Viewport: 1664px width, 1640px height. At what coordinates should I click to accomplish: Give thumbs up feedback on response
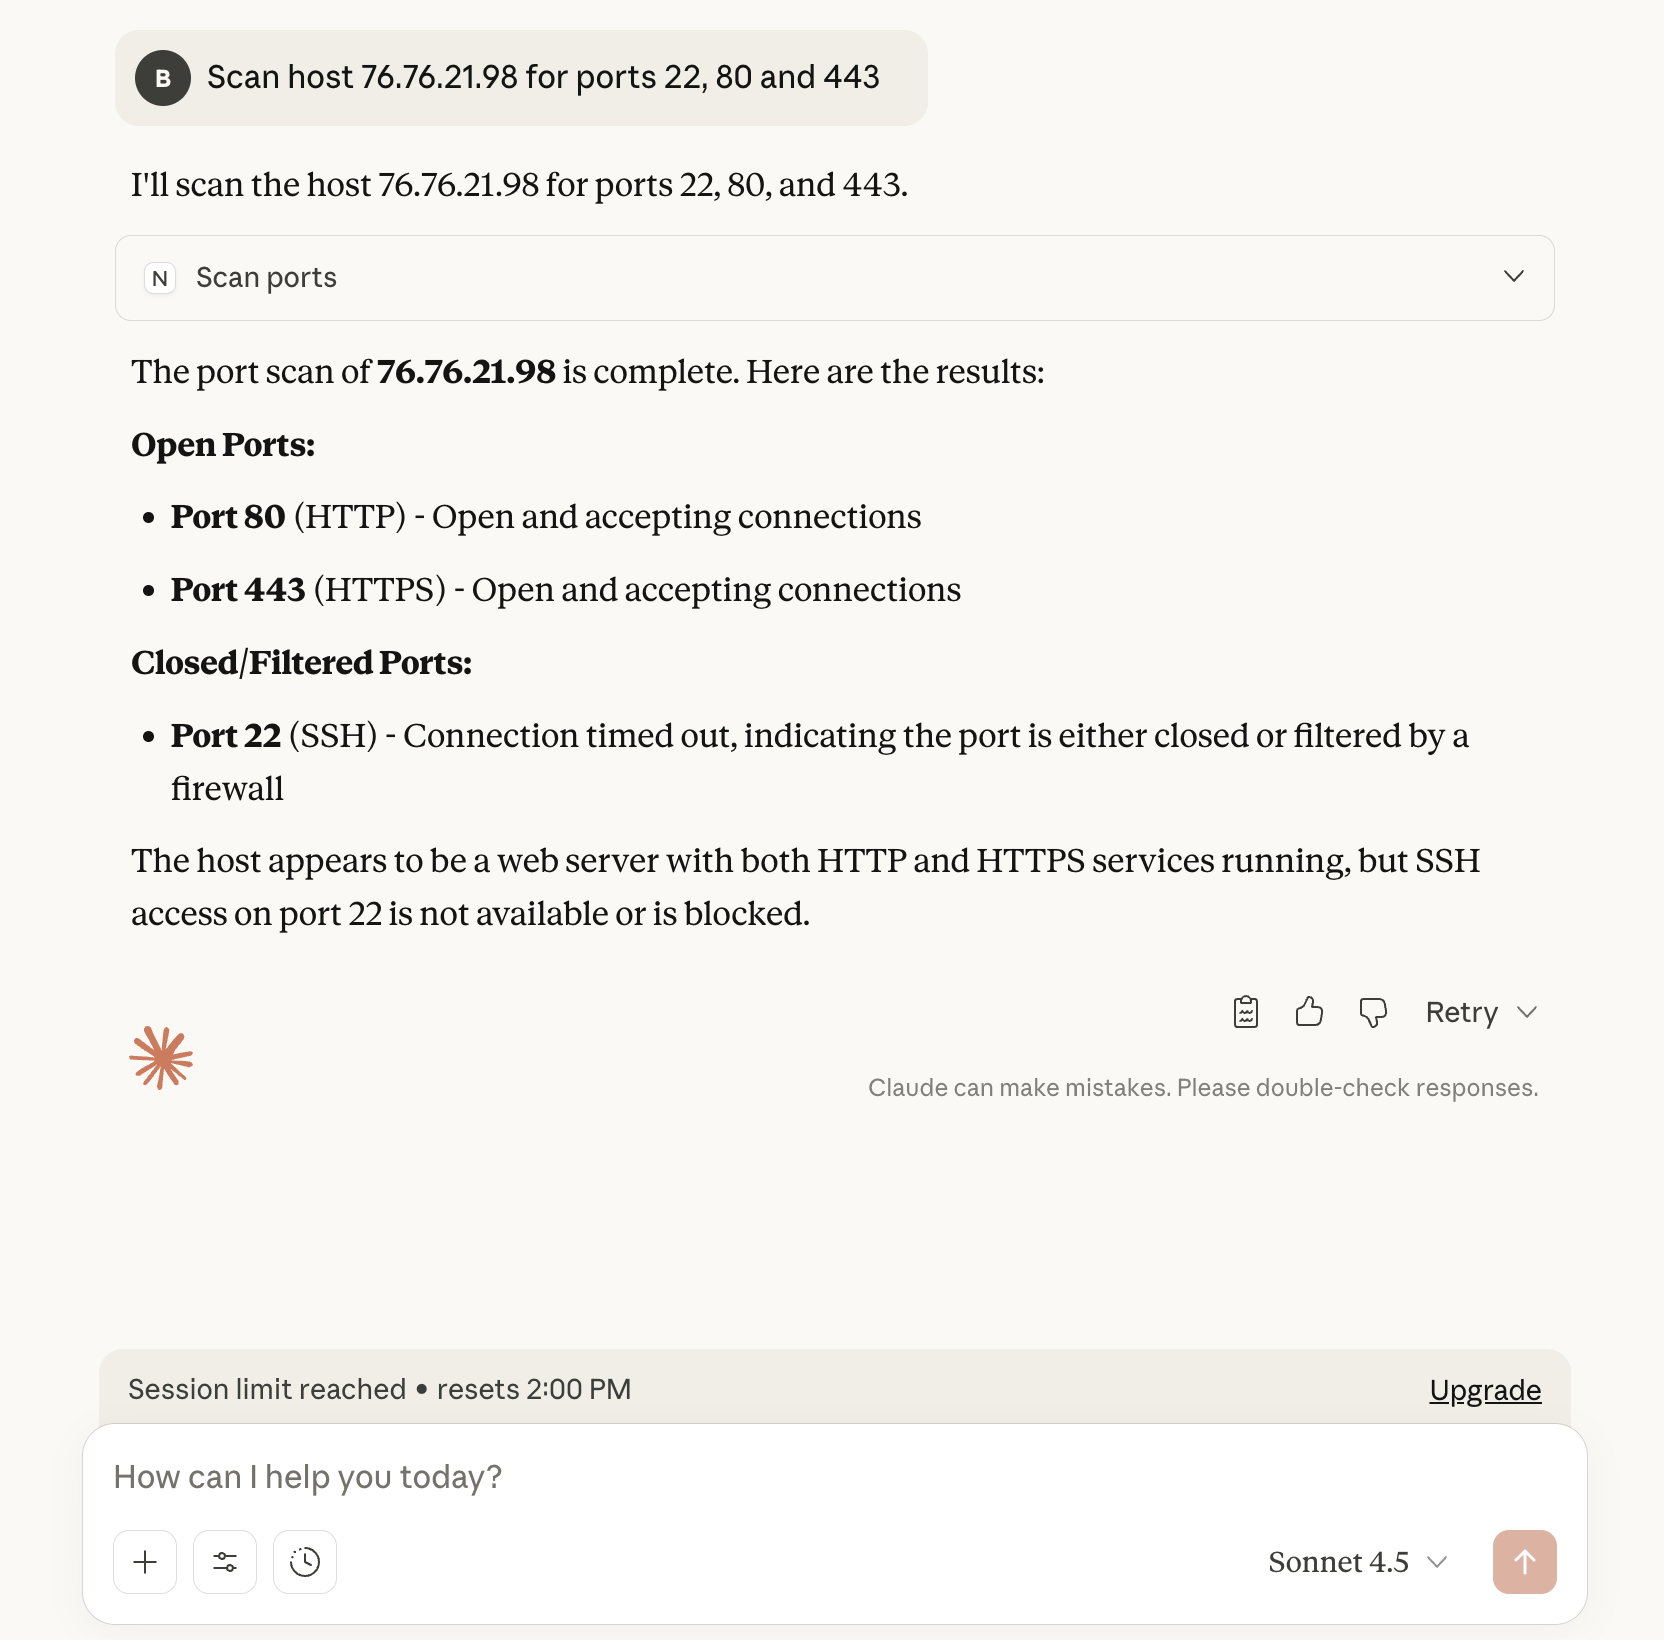[x=1309, y=1012]
